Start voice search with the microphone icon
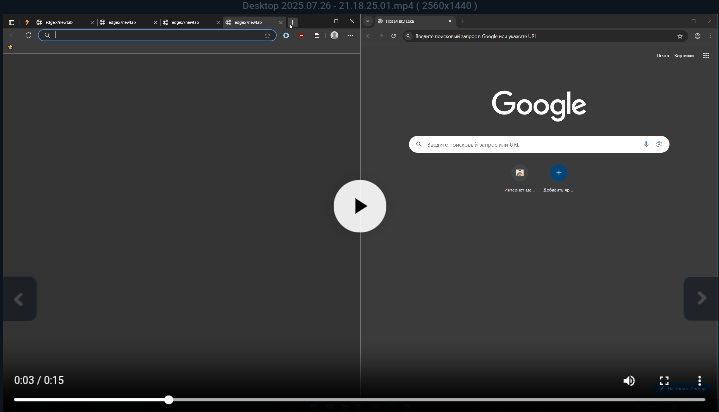The height and width of the screenshot is (412, 719). 646,144
